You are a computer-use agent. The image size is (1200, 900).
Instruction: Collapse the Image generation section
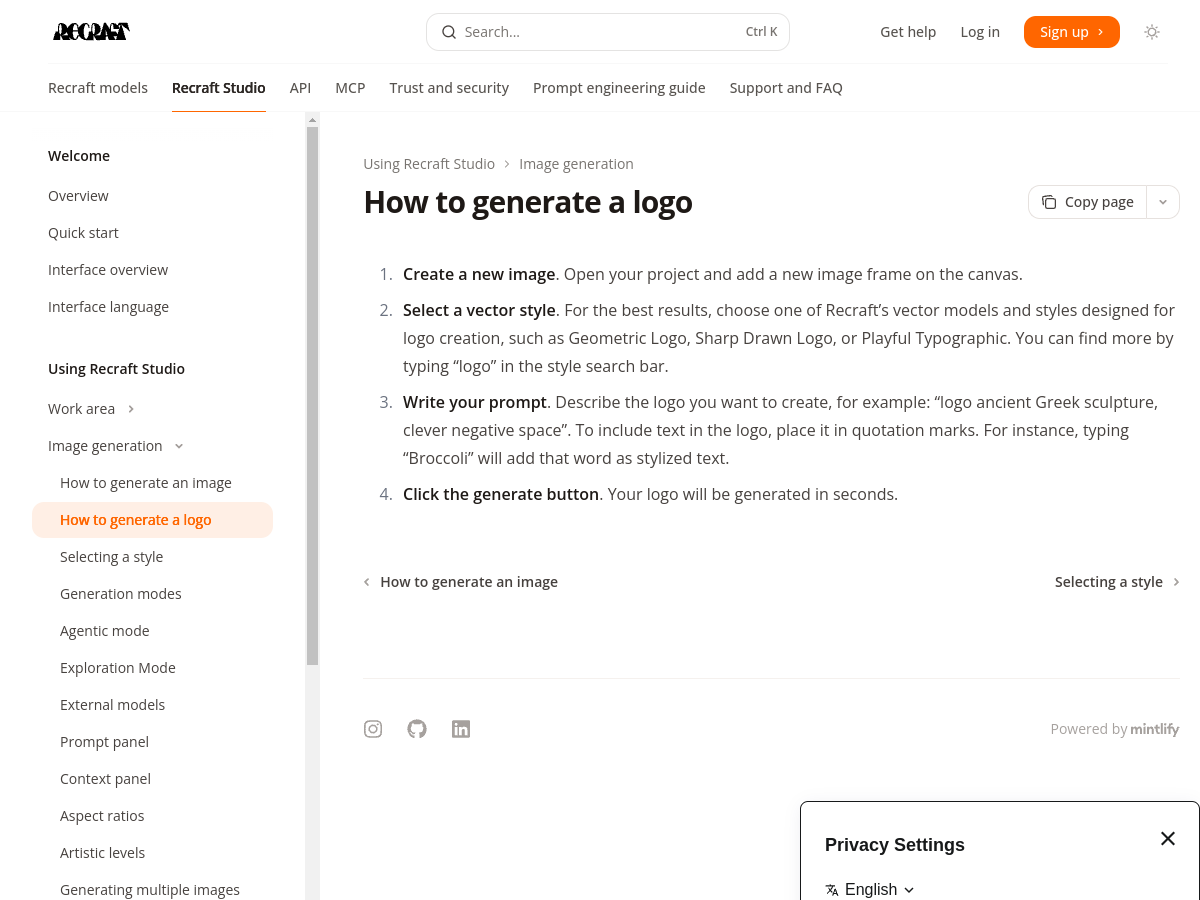pos(179,446)
